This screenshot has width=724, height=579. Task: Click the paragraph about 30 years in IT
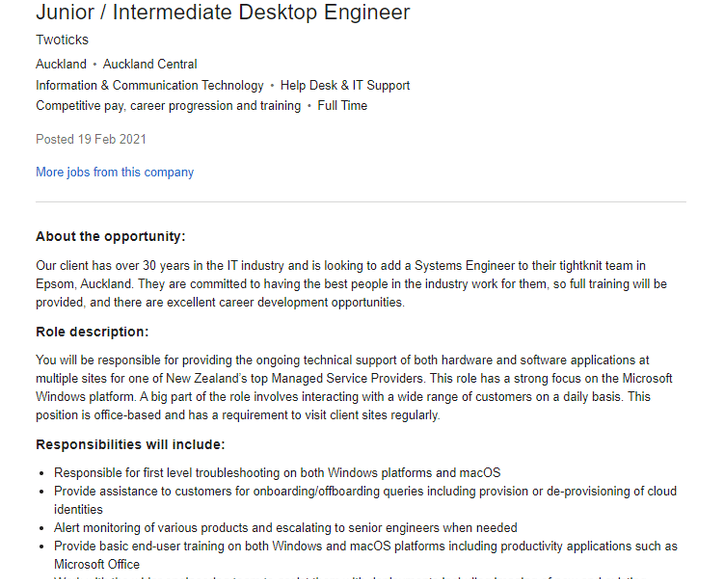350,284
